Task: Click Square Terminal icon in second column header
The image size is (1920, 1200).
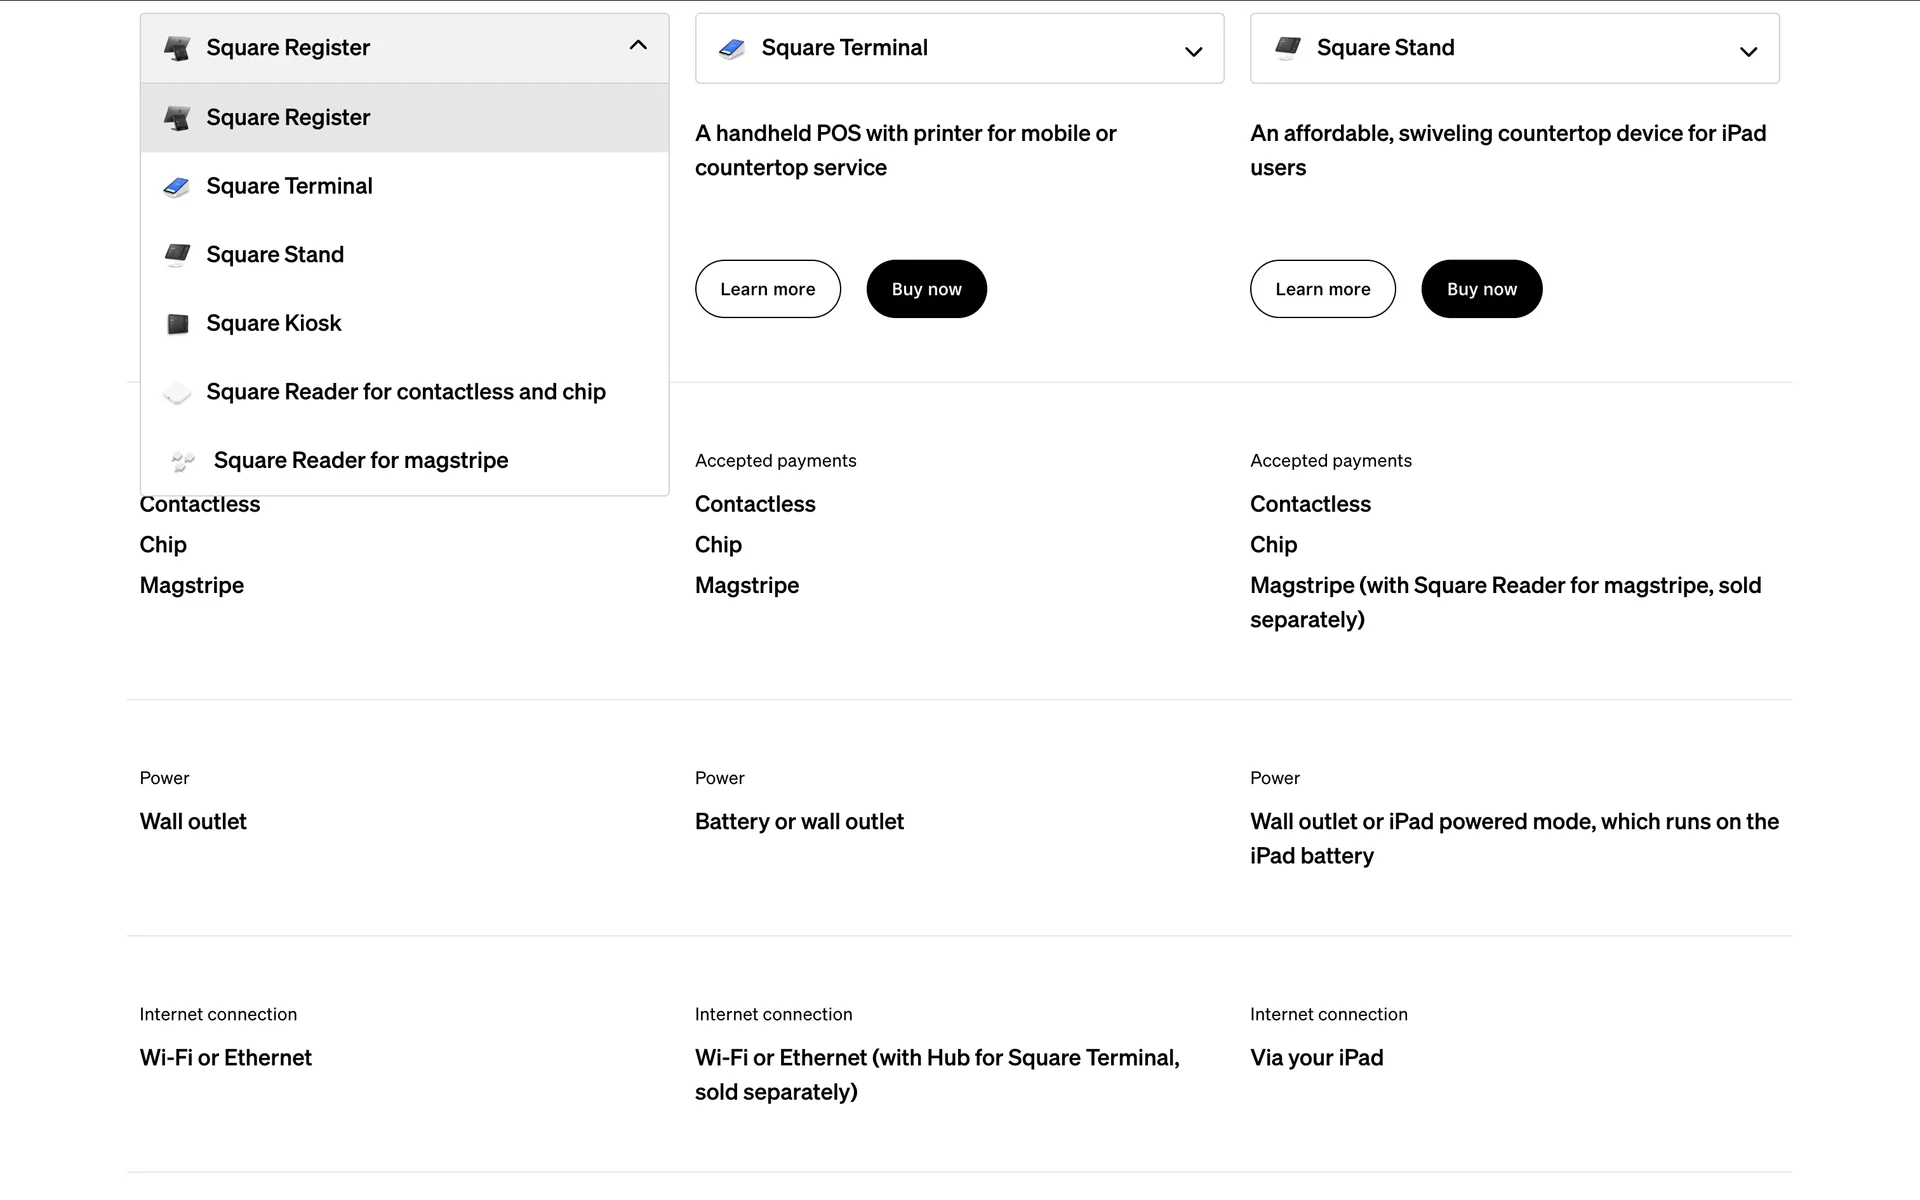Action: [732, 48]
